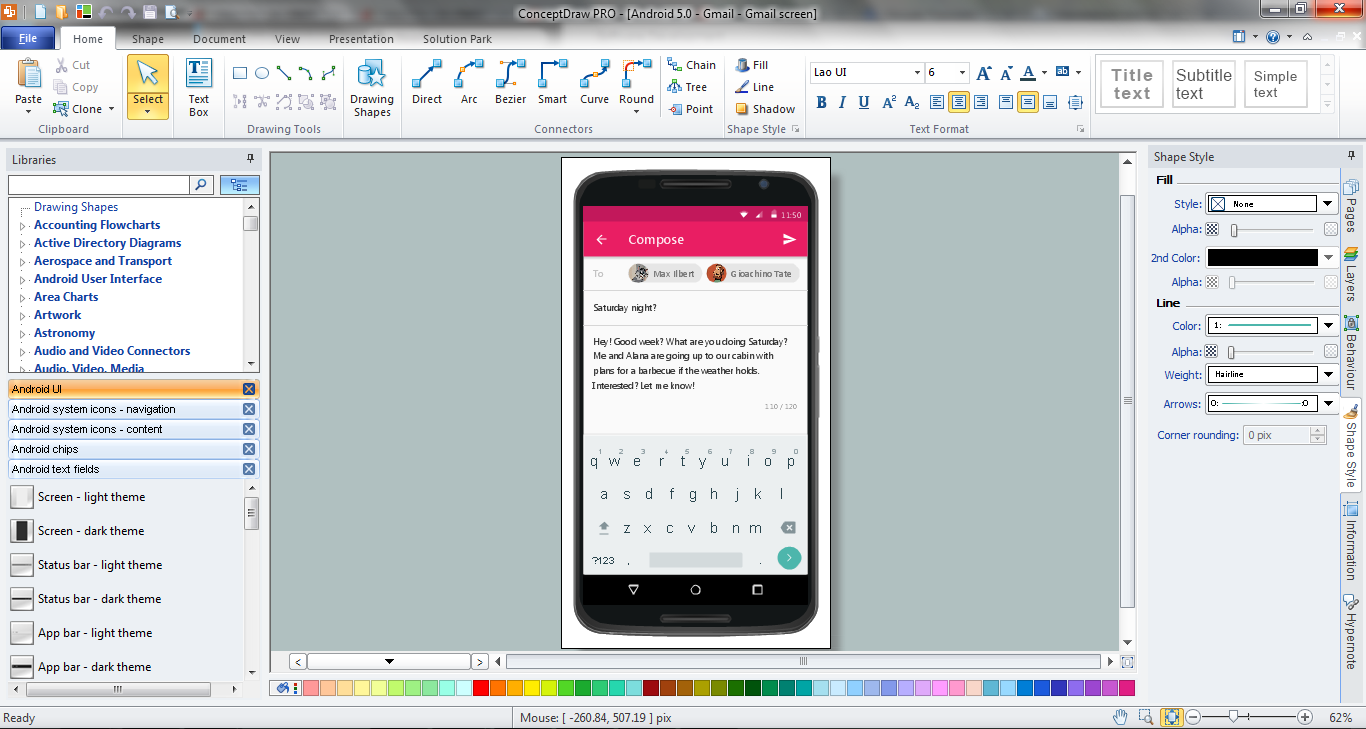This screenshot has width=1366, height=729.
Task: Toggle underline text formatting
Action: point(864,102)
